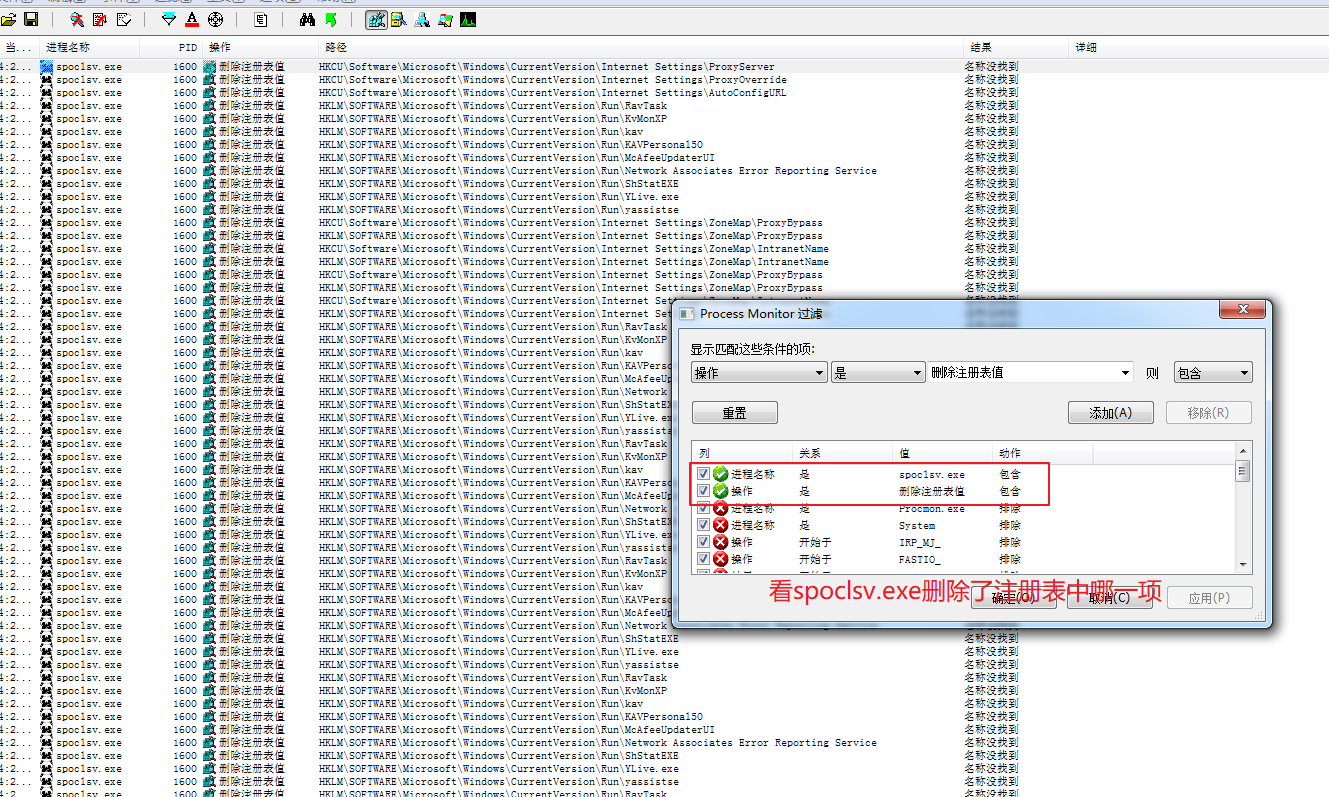Click the 添加(A) add button
This screenshot has height=797, width=1329.
pyautogui.click(x=1111, y=413)
